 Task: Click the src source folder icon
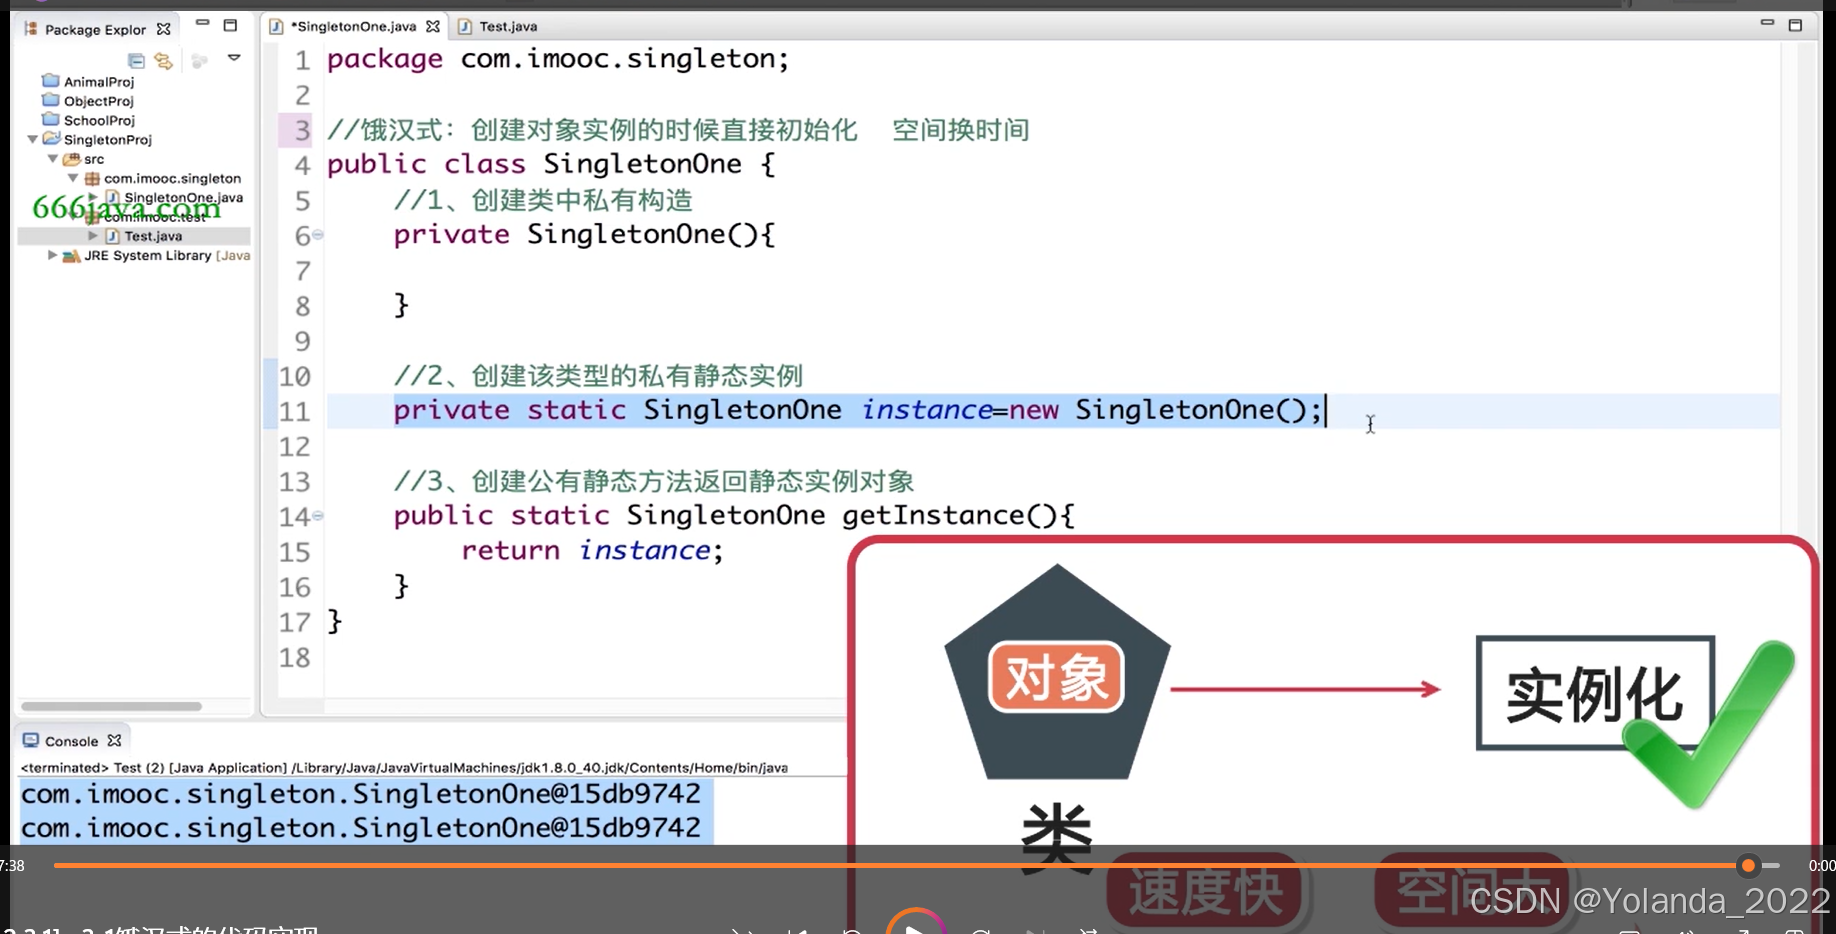pos(71,159)
